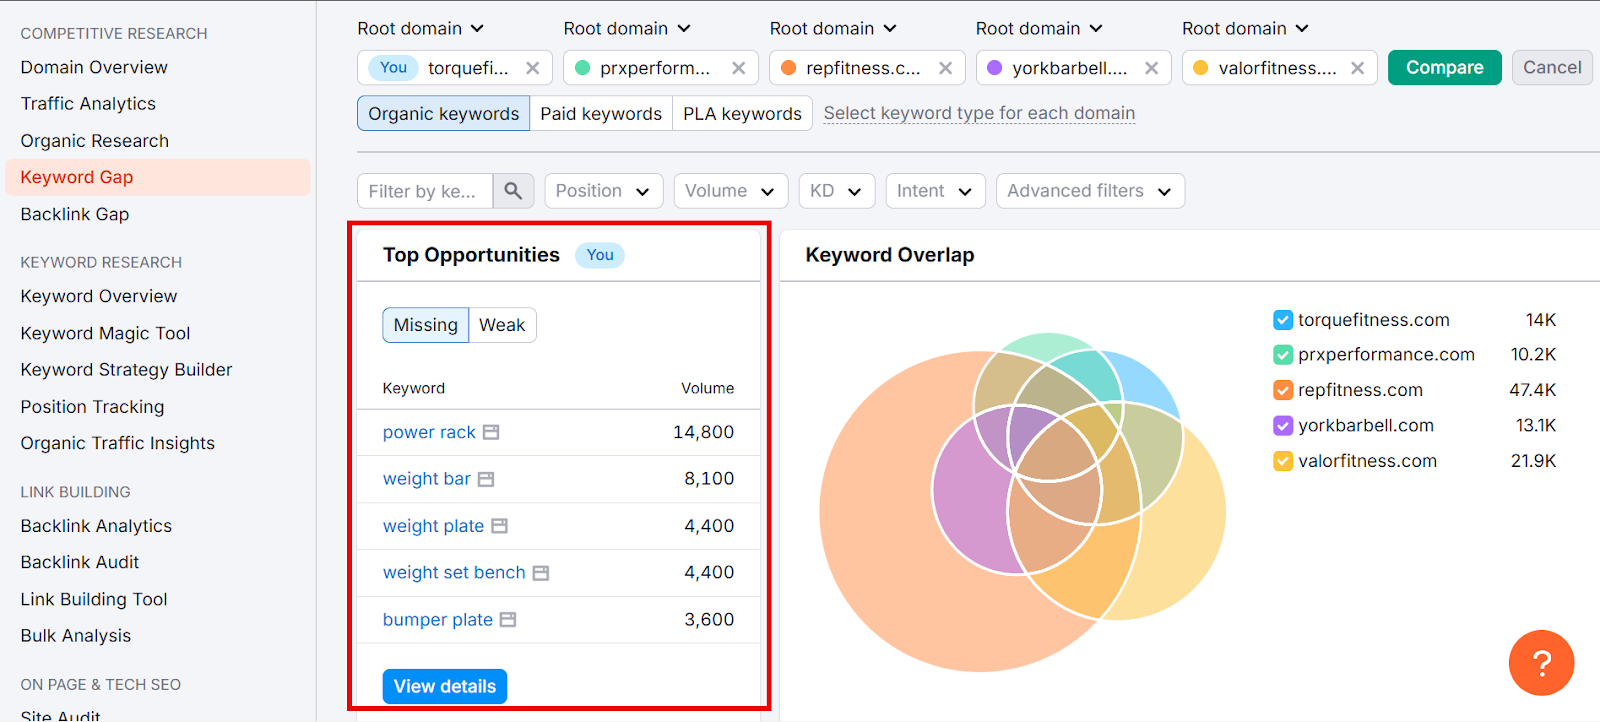1600x722 pixels.
Task: Open the weight plate keyword link
Action: pyautogui.click(x=433, y=526)
